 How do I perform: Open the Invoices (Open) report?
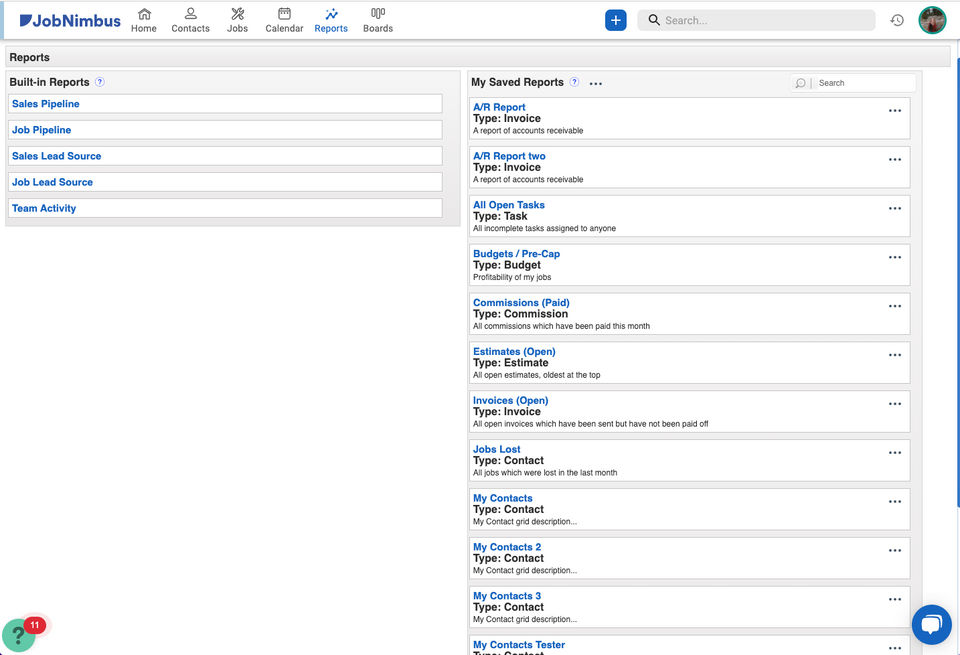pyautogui.click(x=511, y=400)
